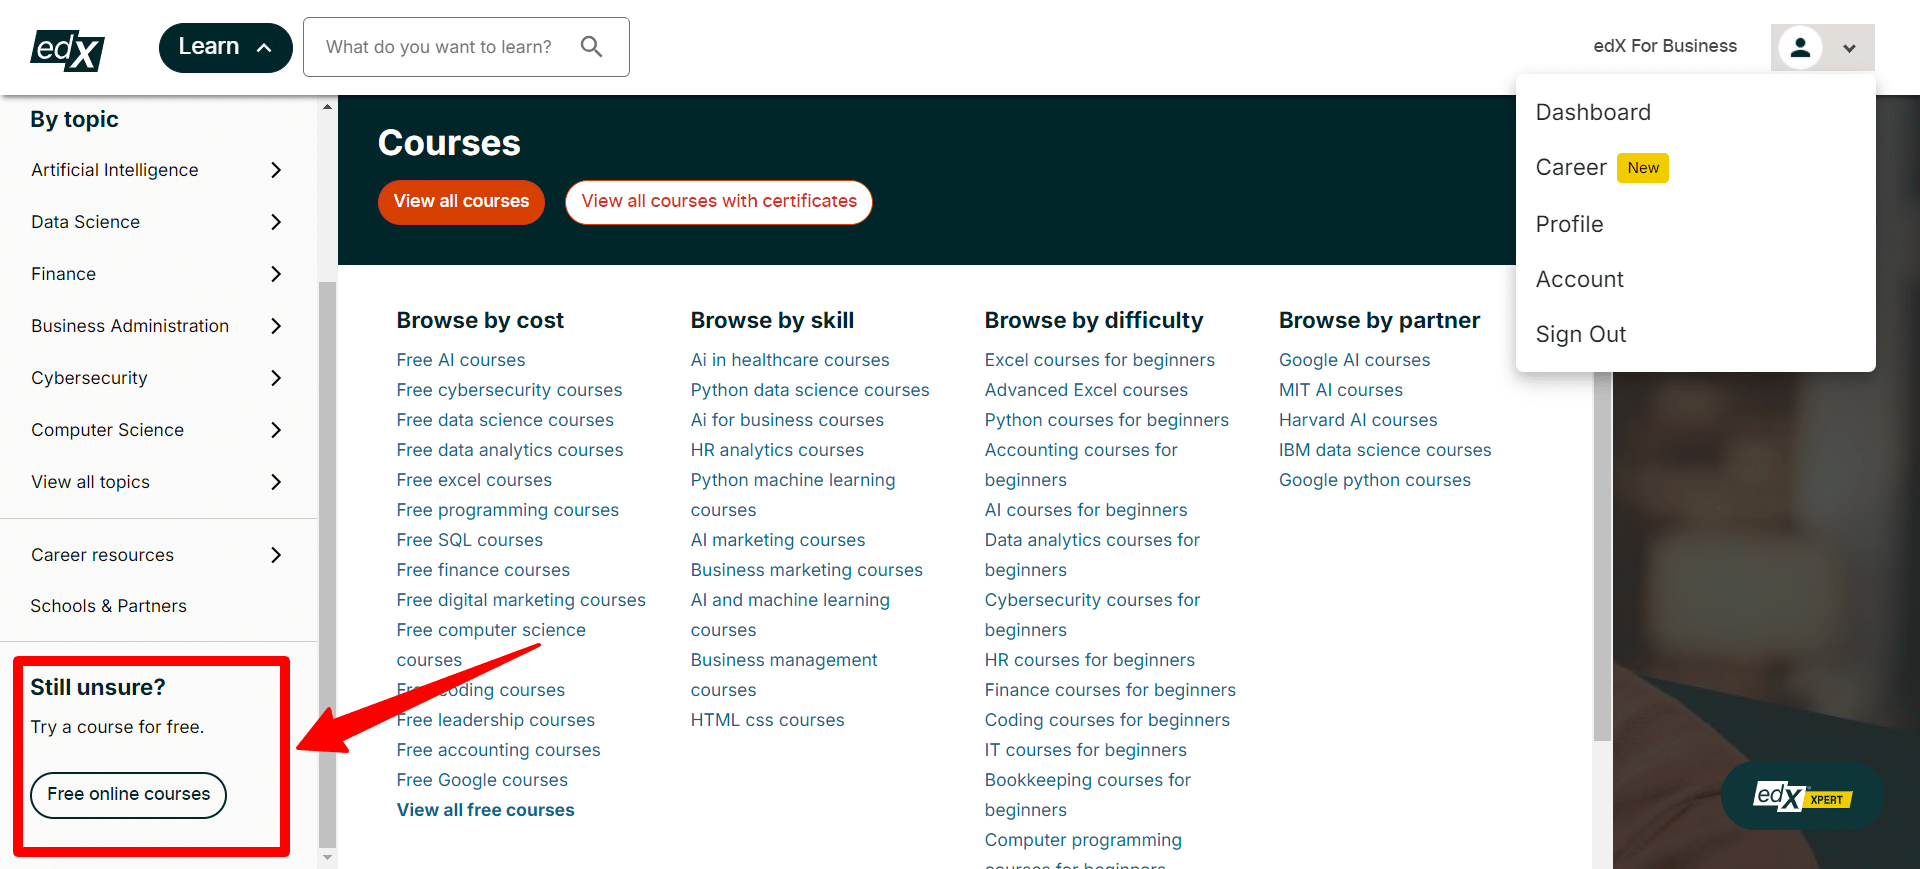Open Finance courses for beginners
This screenshot has width=1920, height=869.
(1110, 690)
